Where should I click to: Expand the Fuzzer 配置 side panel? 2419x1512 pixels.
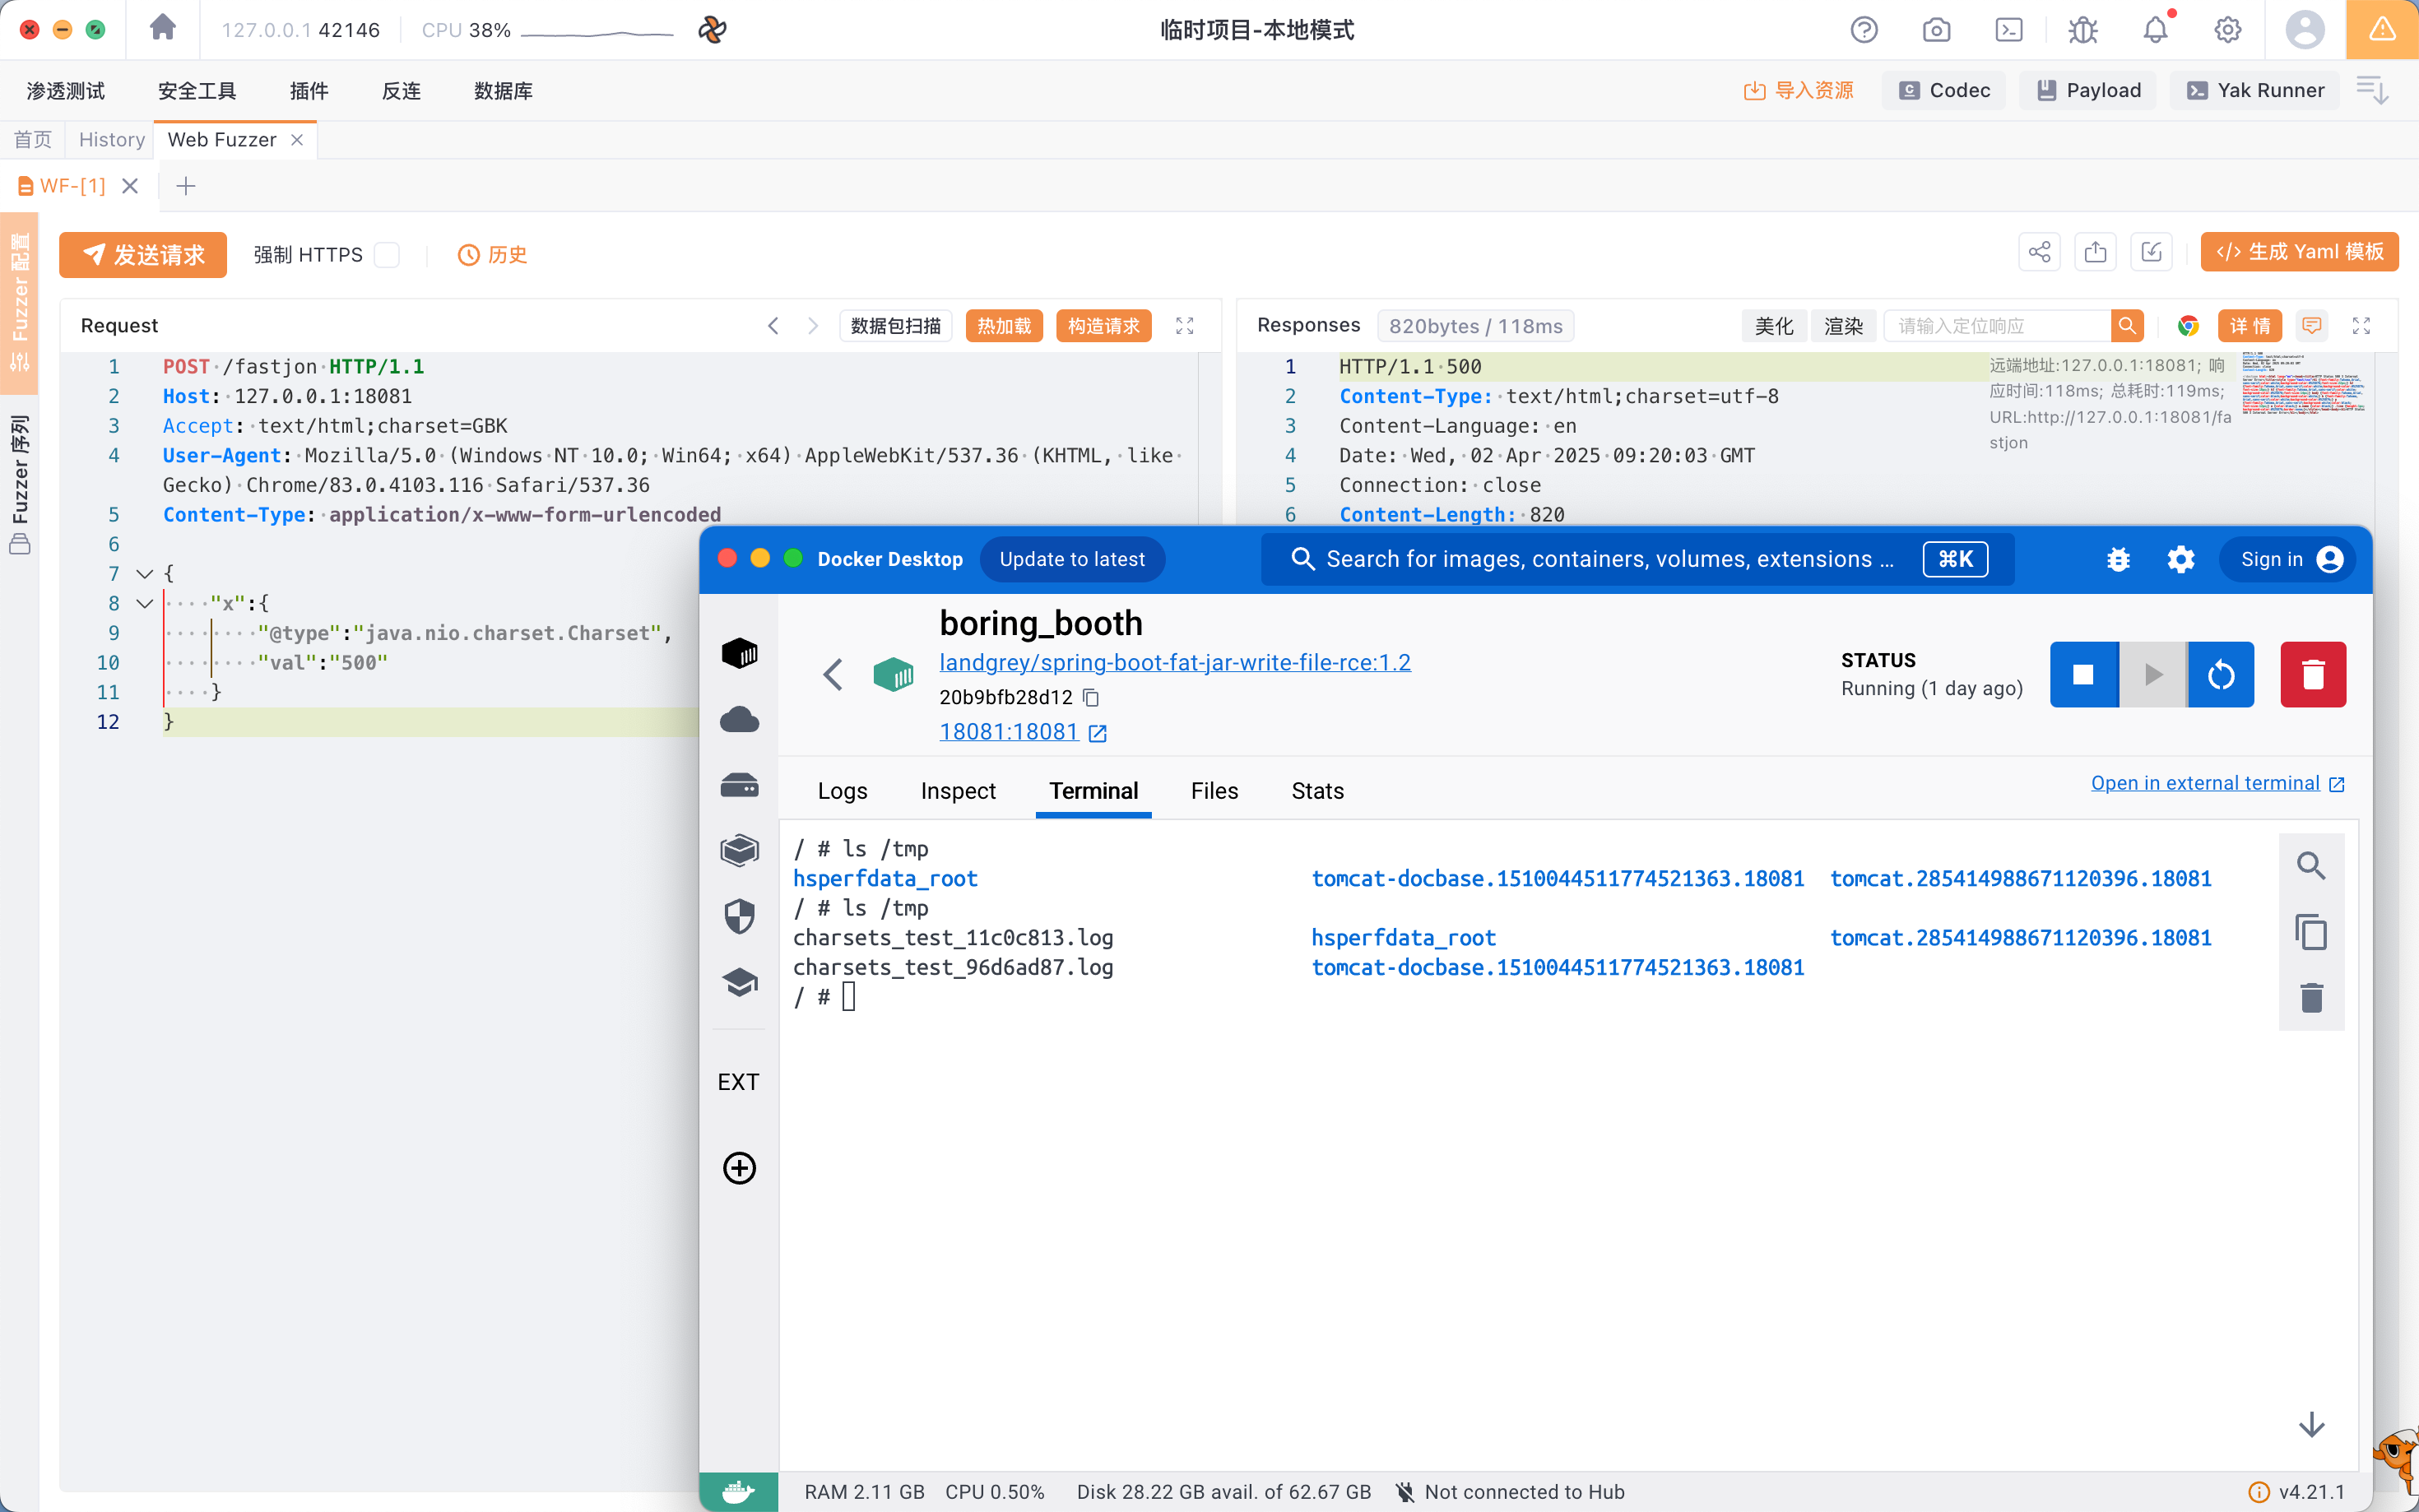click(19, 300)
